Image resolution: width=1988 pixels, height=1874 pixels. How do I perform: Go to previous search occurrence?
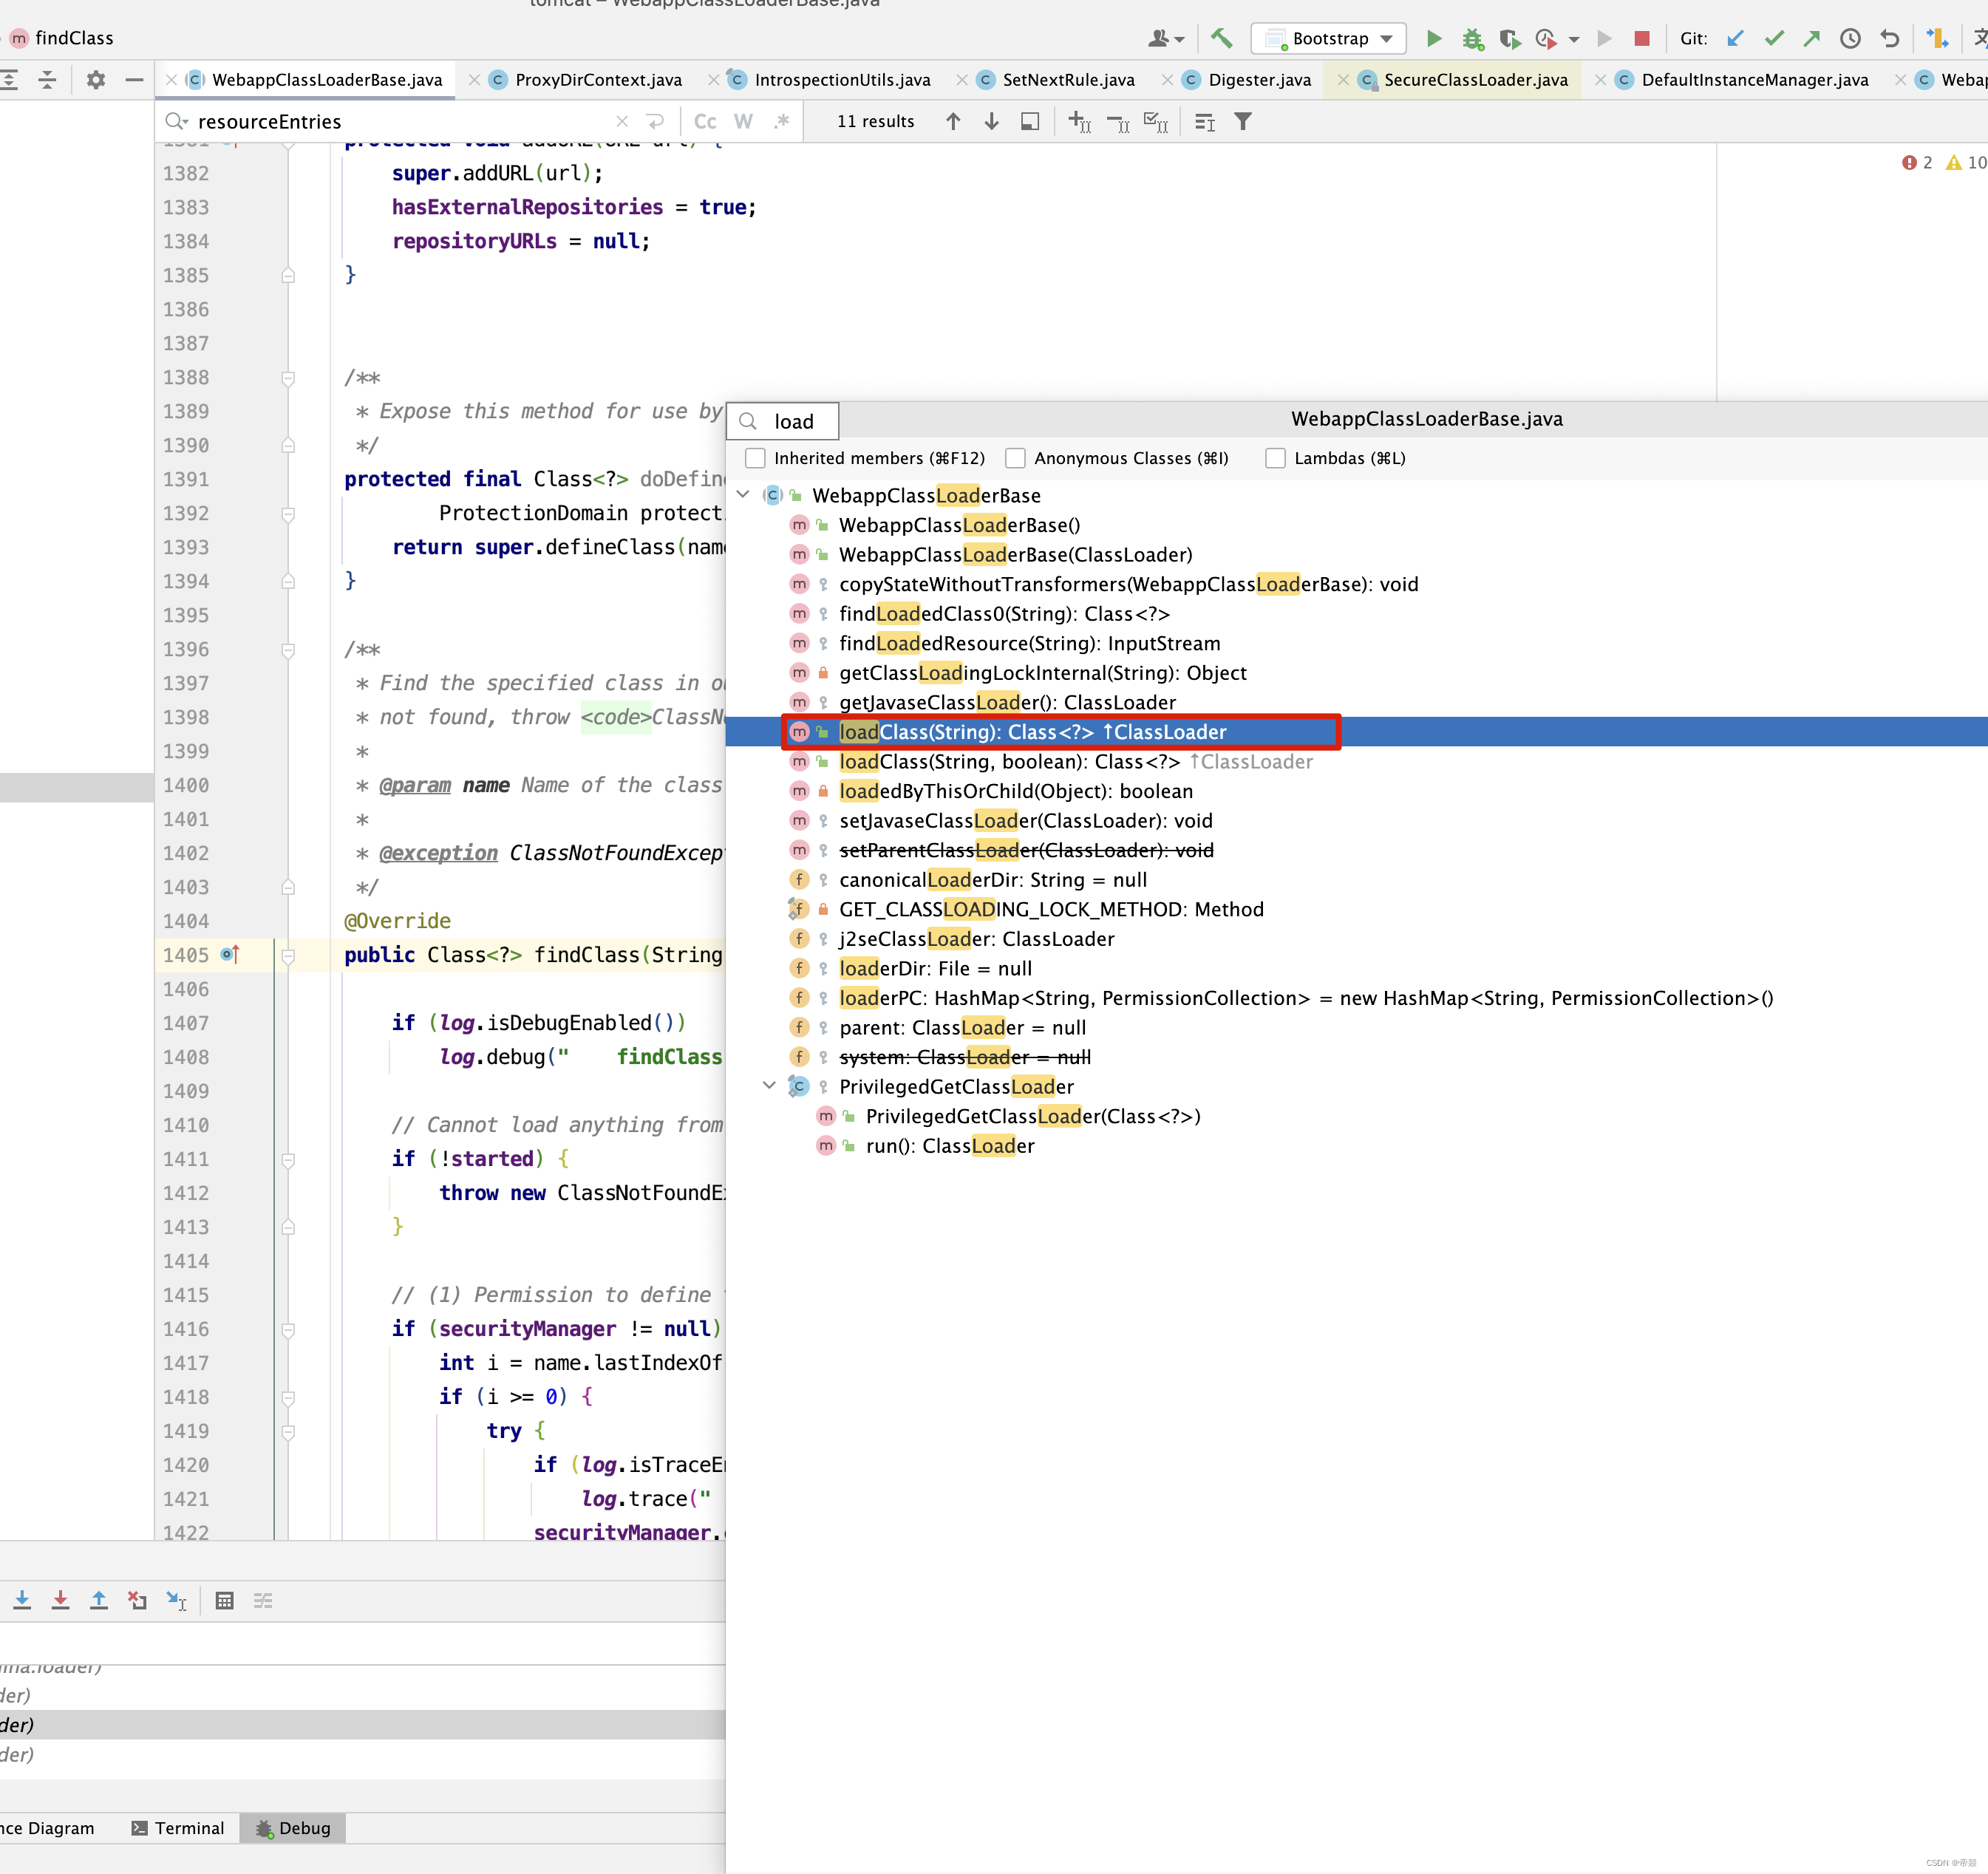pyautogui.click(x=953, y=122)
